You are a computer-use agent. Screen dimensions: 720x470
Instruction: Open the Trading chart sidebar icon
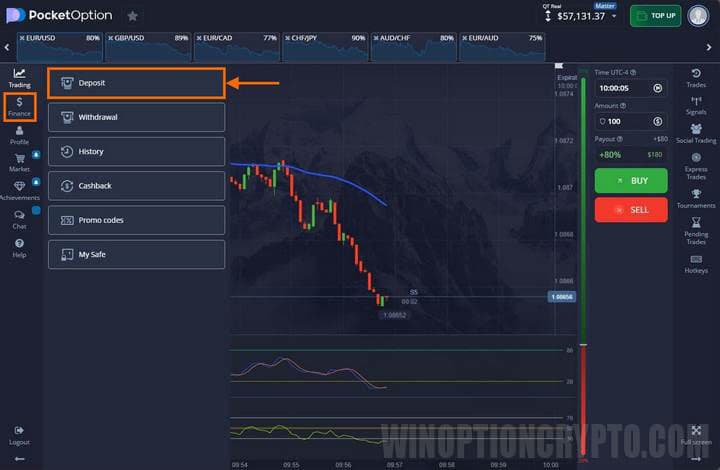19,75
